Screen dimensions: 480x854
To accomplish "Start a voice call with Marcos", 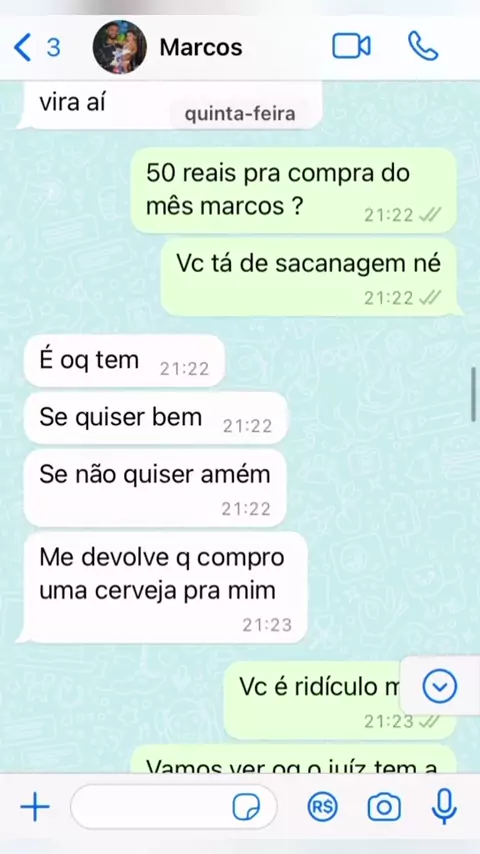I will tap(423, 46).
